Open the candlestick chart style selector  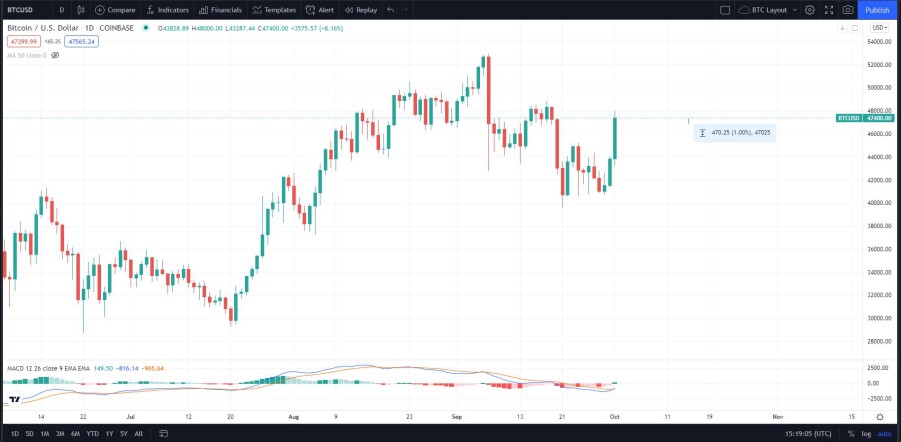81,10
